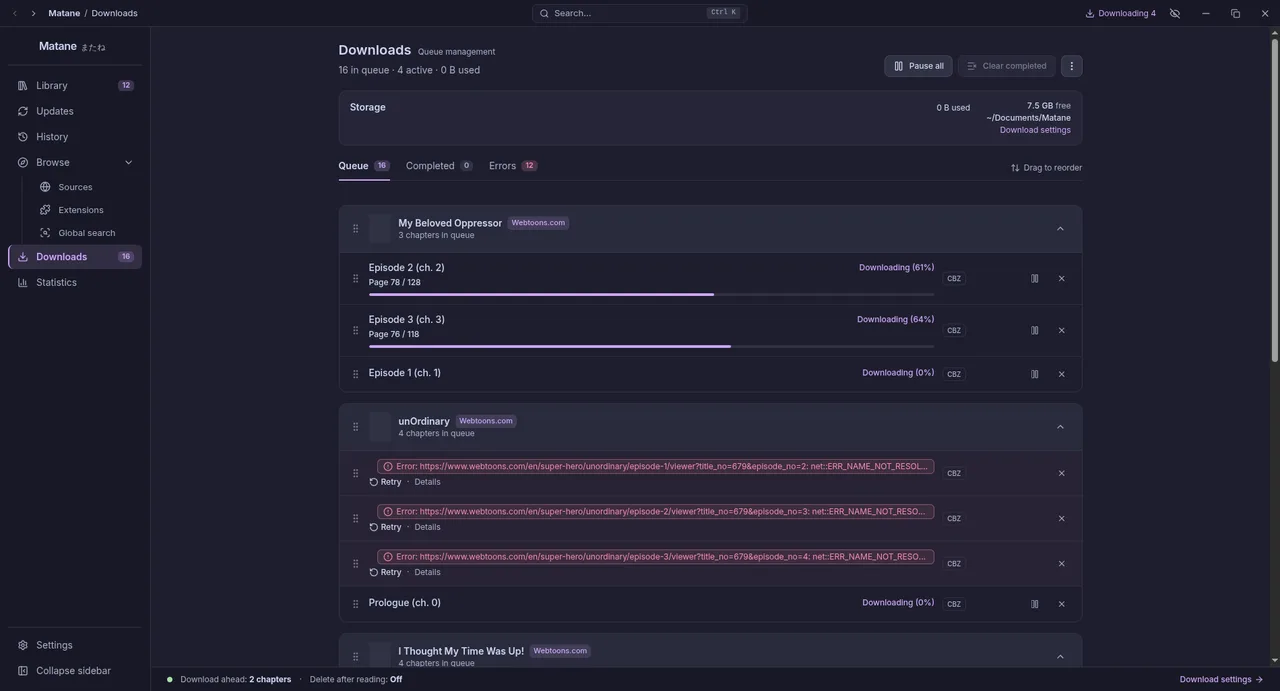Open the Statistics chart icon in the sidebar
The width and height of the screenshot is (1280, 691).
(23, 283)
